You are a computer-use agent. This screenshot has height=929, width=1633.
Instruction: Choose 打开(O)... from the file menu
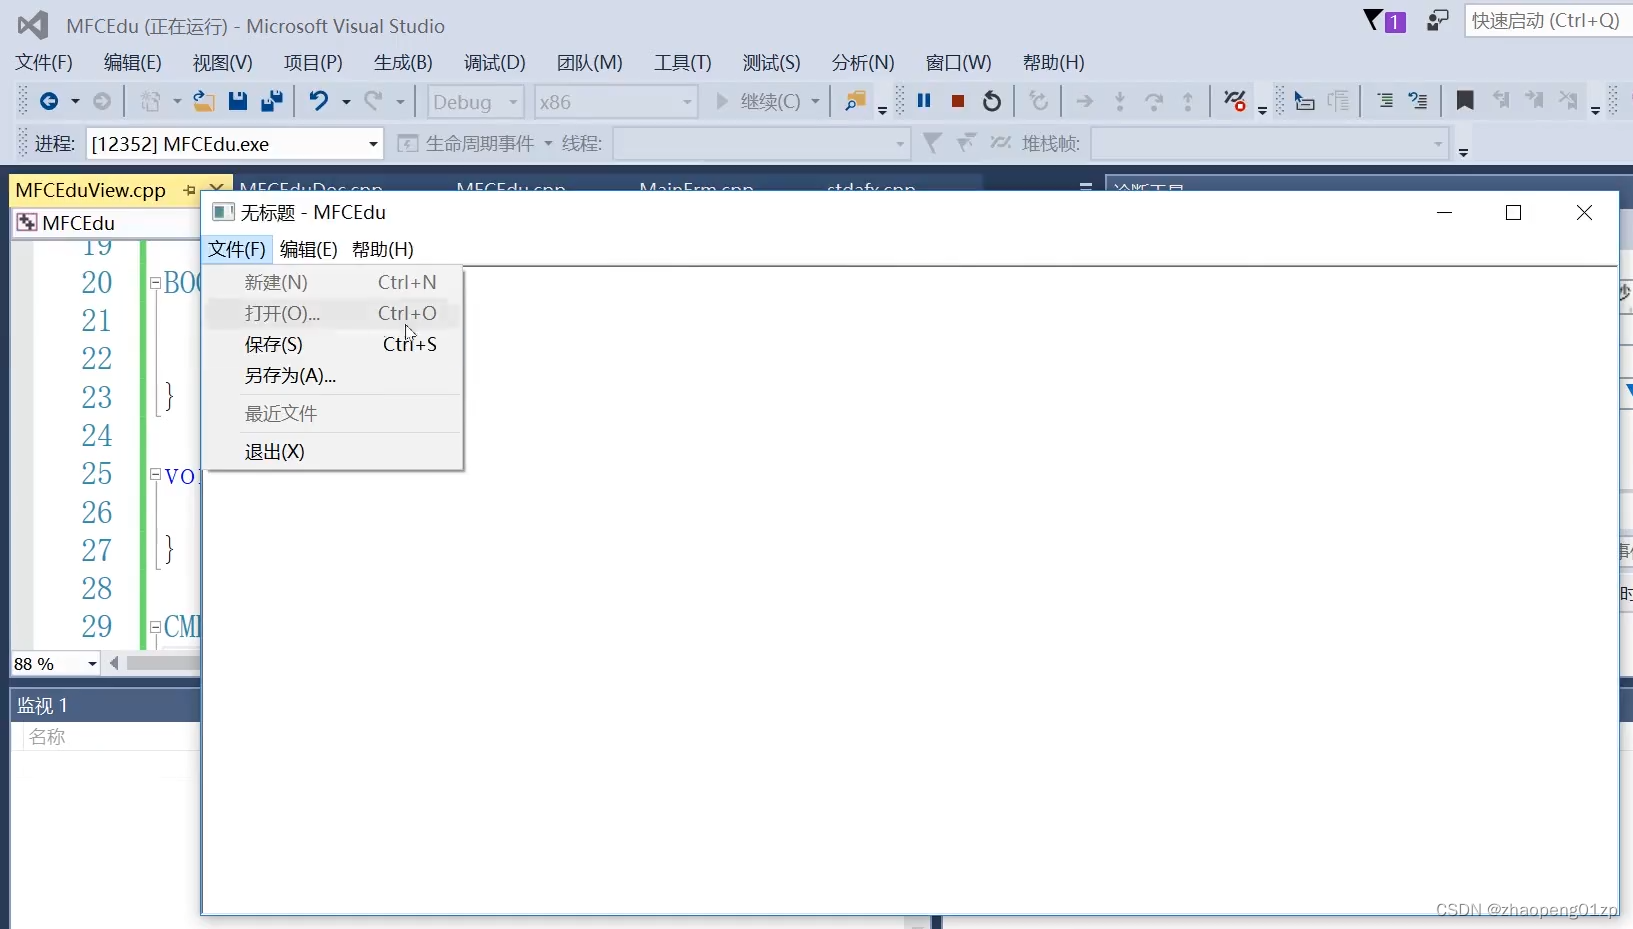(x=333, y=314)
